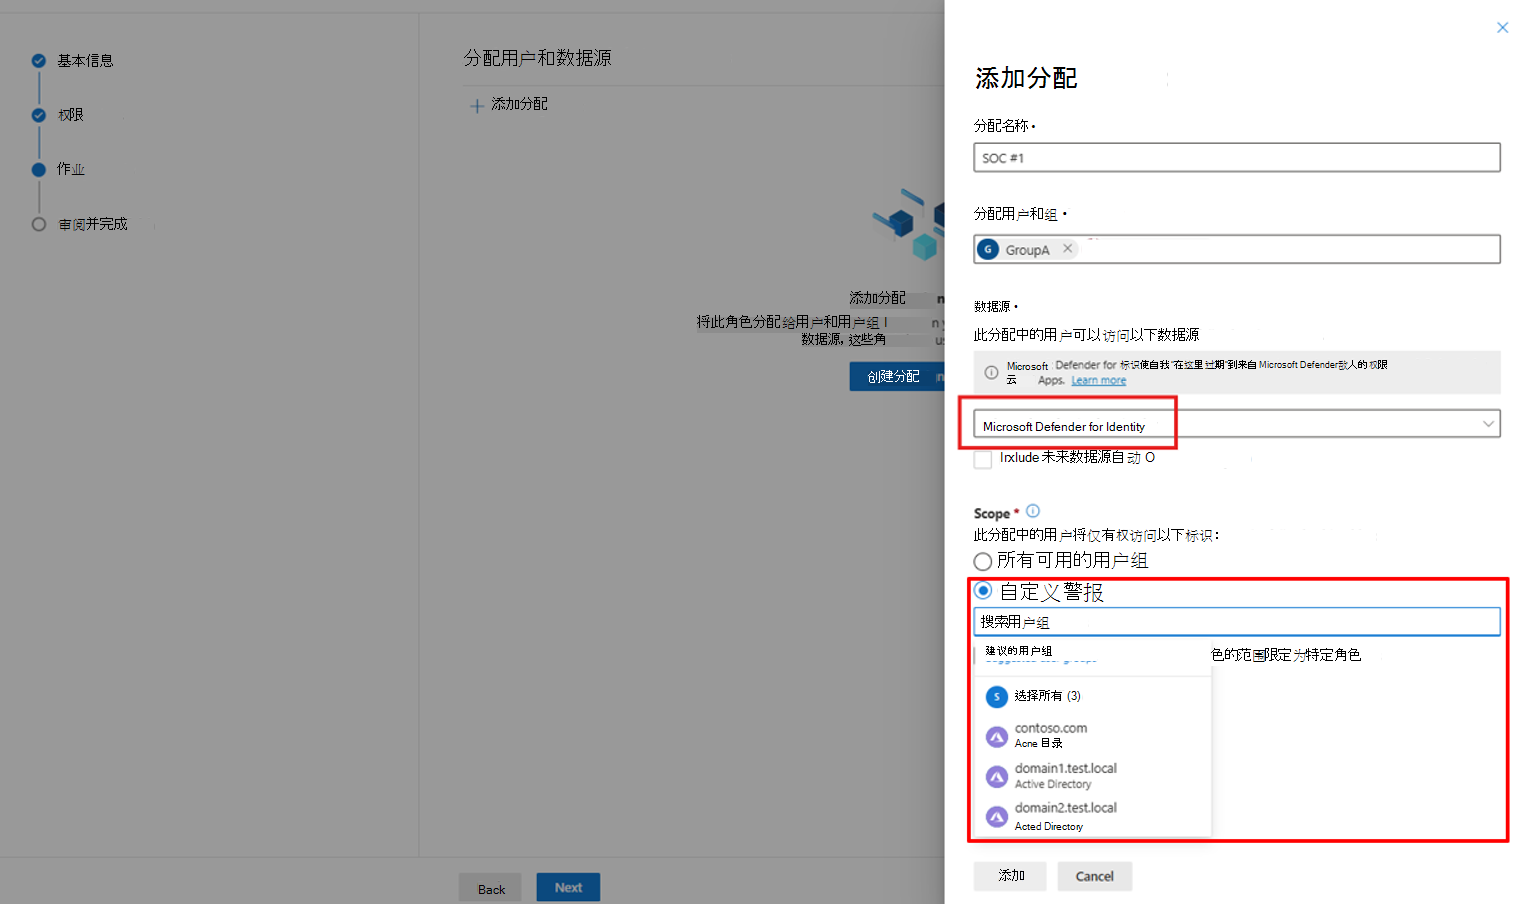The width and height of the screenshot is (1522, 904).
Task: Click the Cancel button
Action: tap(1095, 876)
